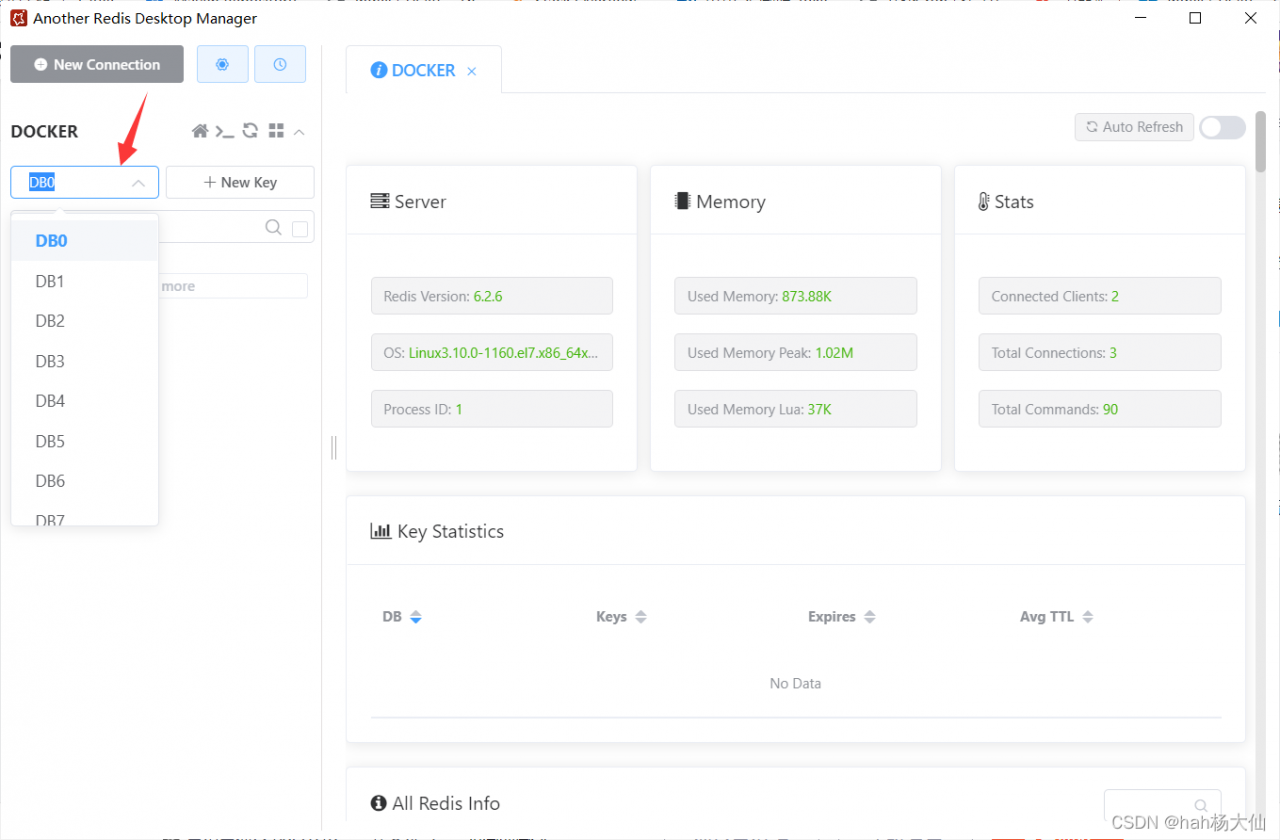Select DB5 in the database list
Viewport: 1280px width, 840px height.
[x=85, y=441]
